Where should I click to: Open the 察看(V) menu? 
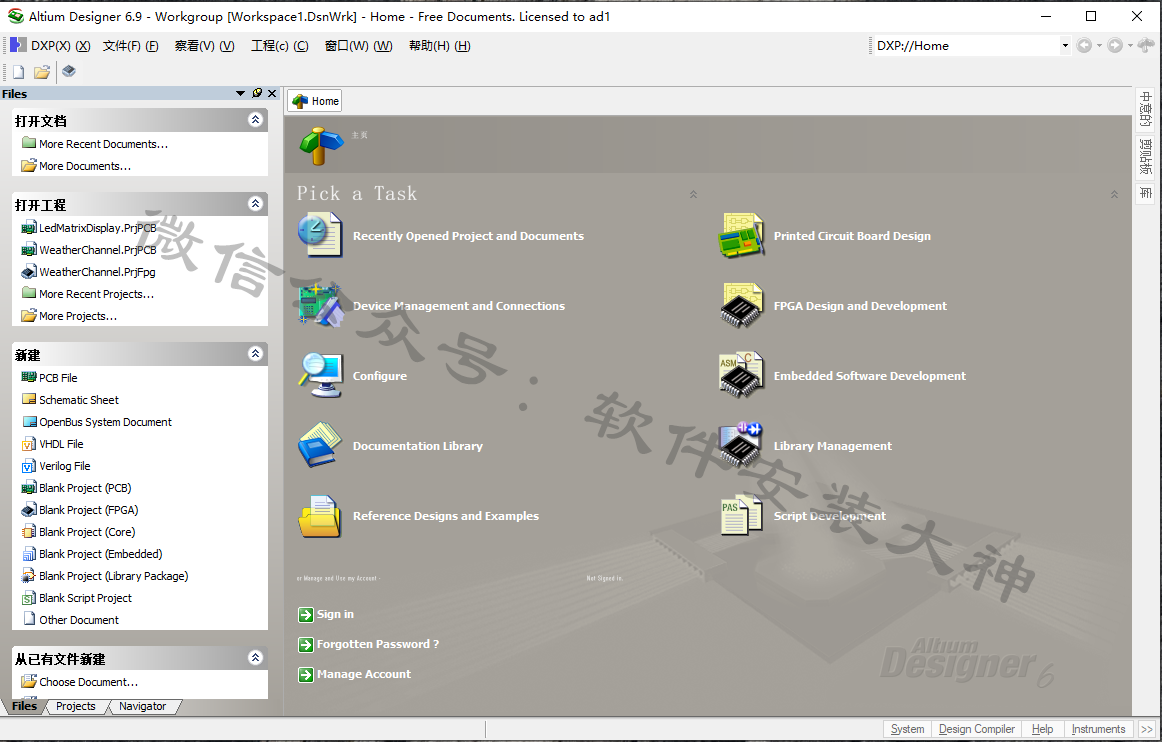[x=205, y=46]
